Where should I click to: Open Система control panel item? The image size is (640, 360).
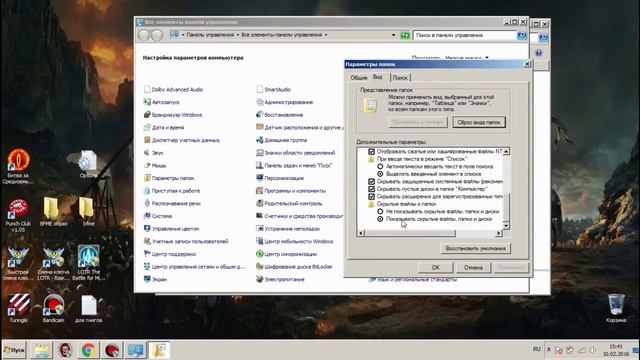158,216
